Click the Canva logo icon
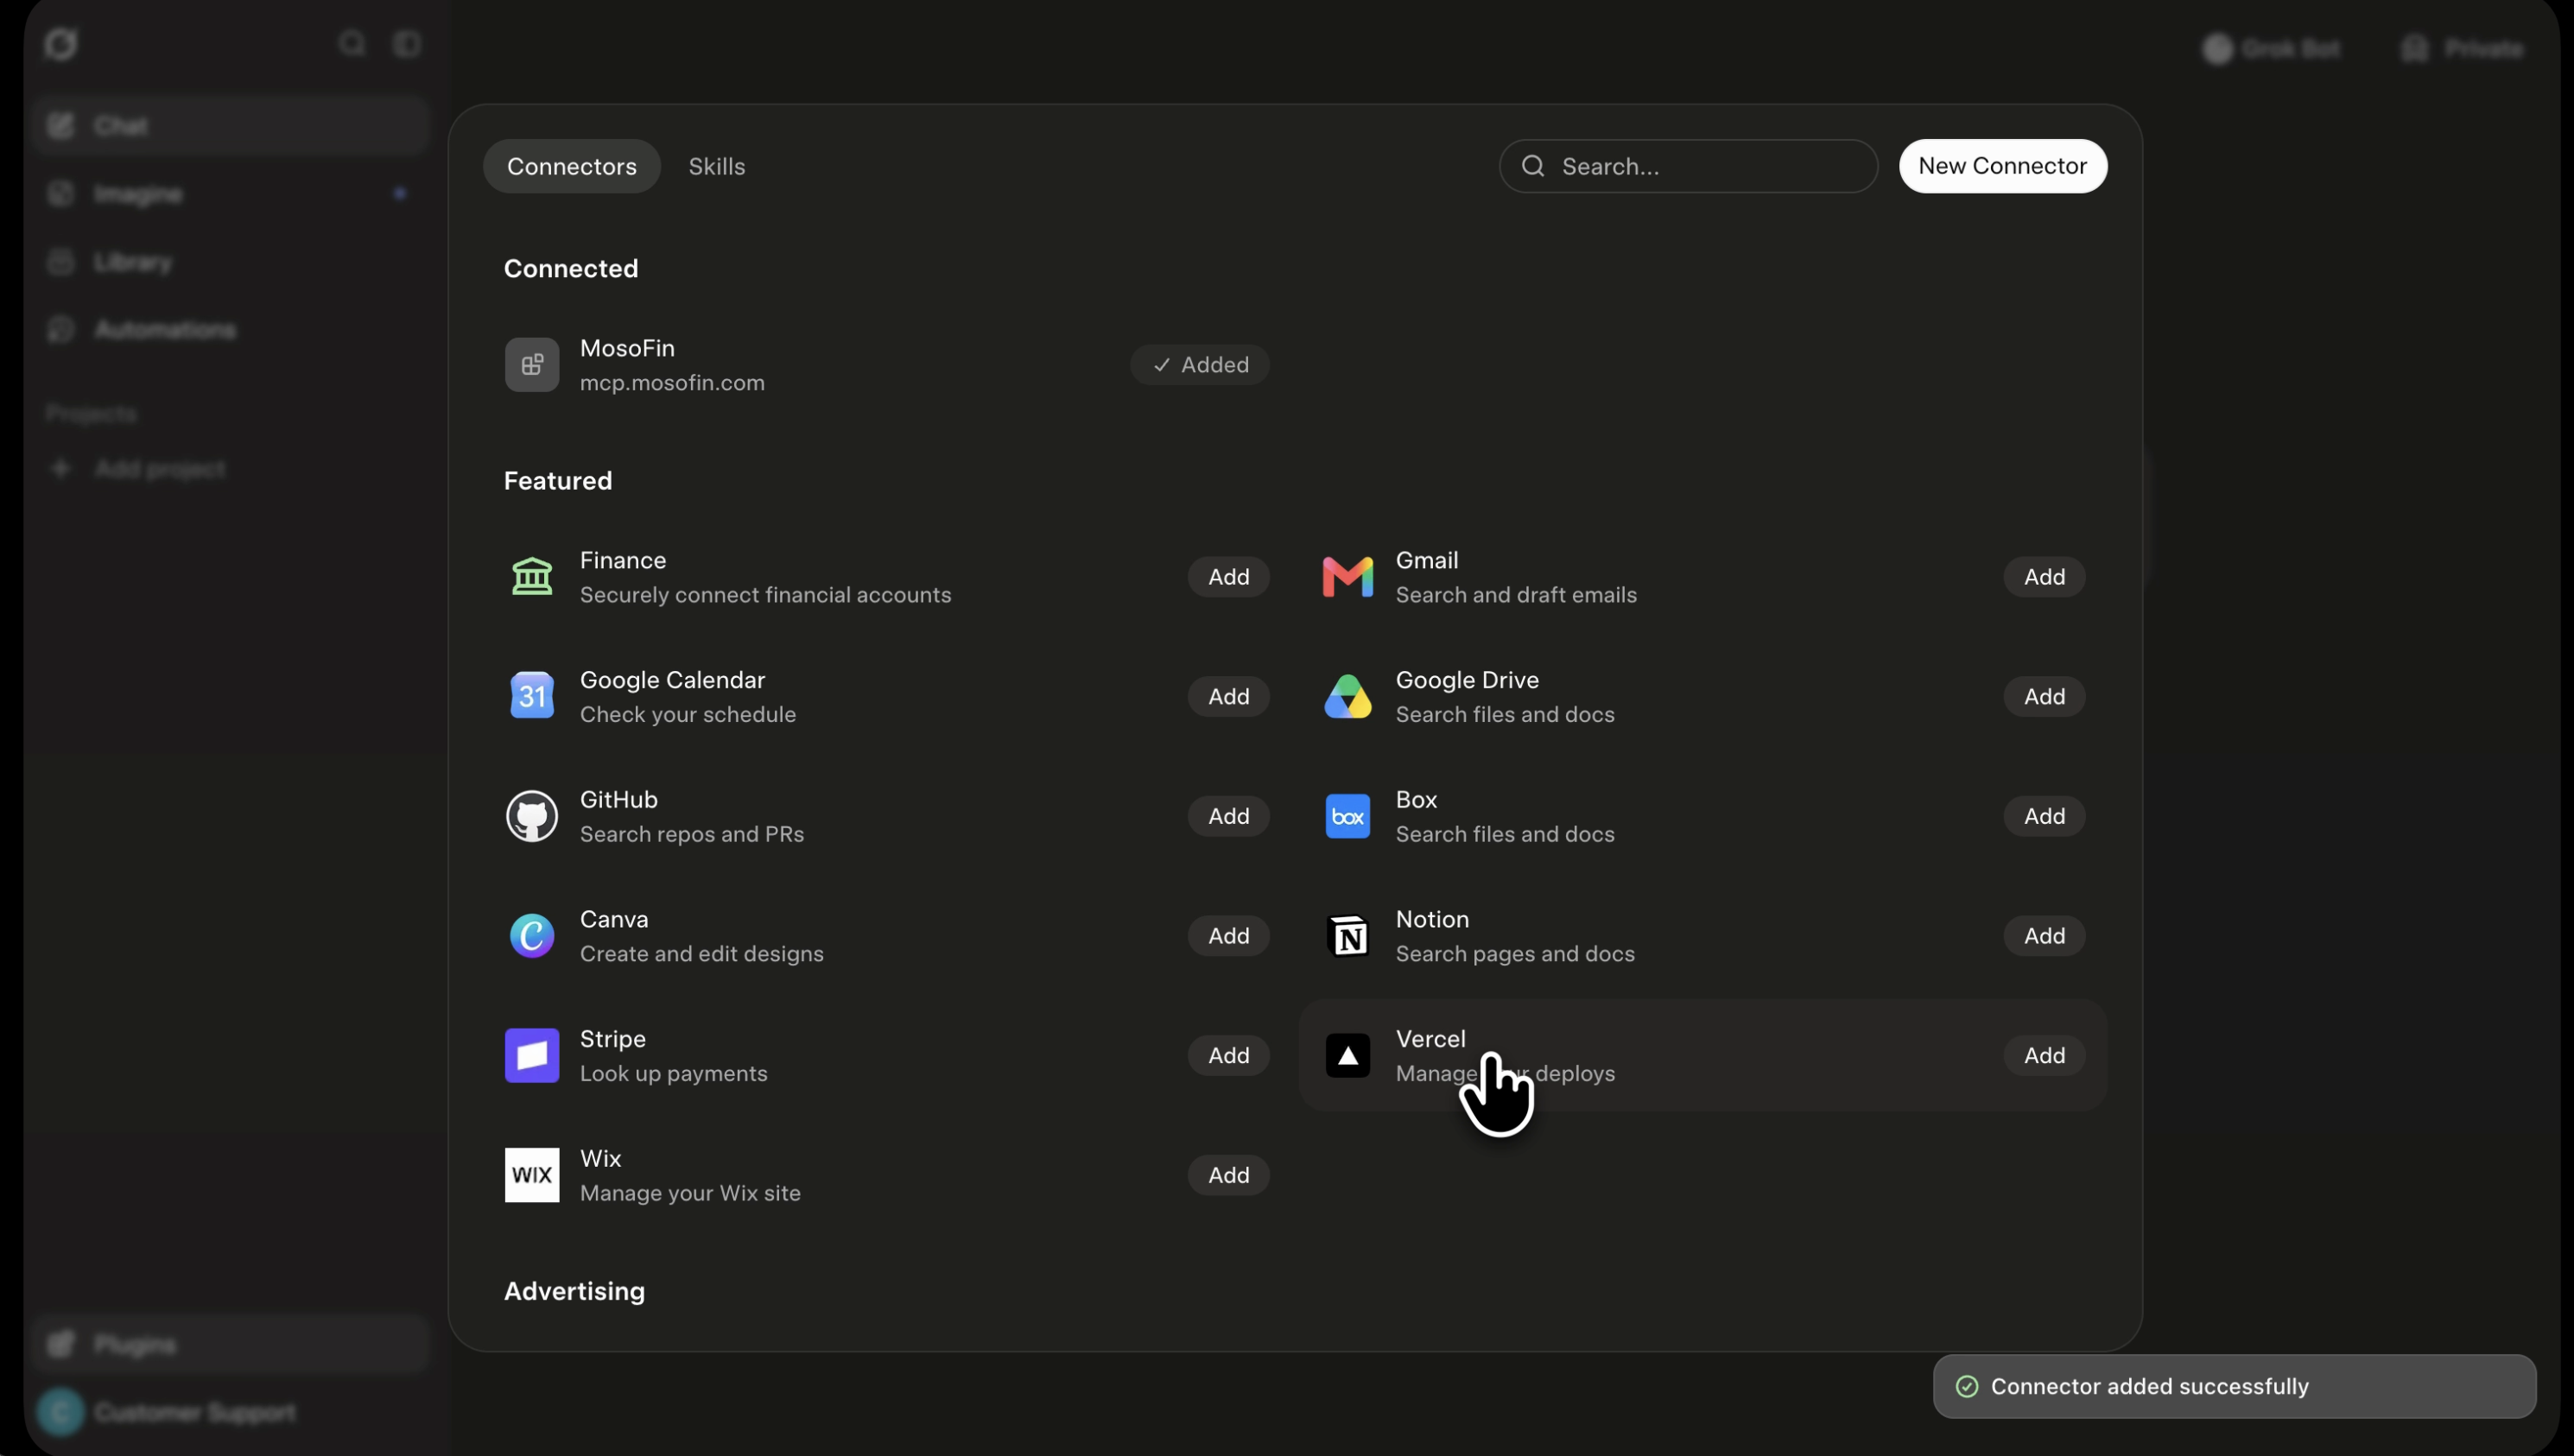The width and height of the screenshot is (2574, 1456). [531, 936]
